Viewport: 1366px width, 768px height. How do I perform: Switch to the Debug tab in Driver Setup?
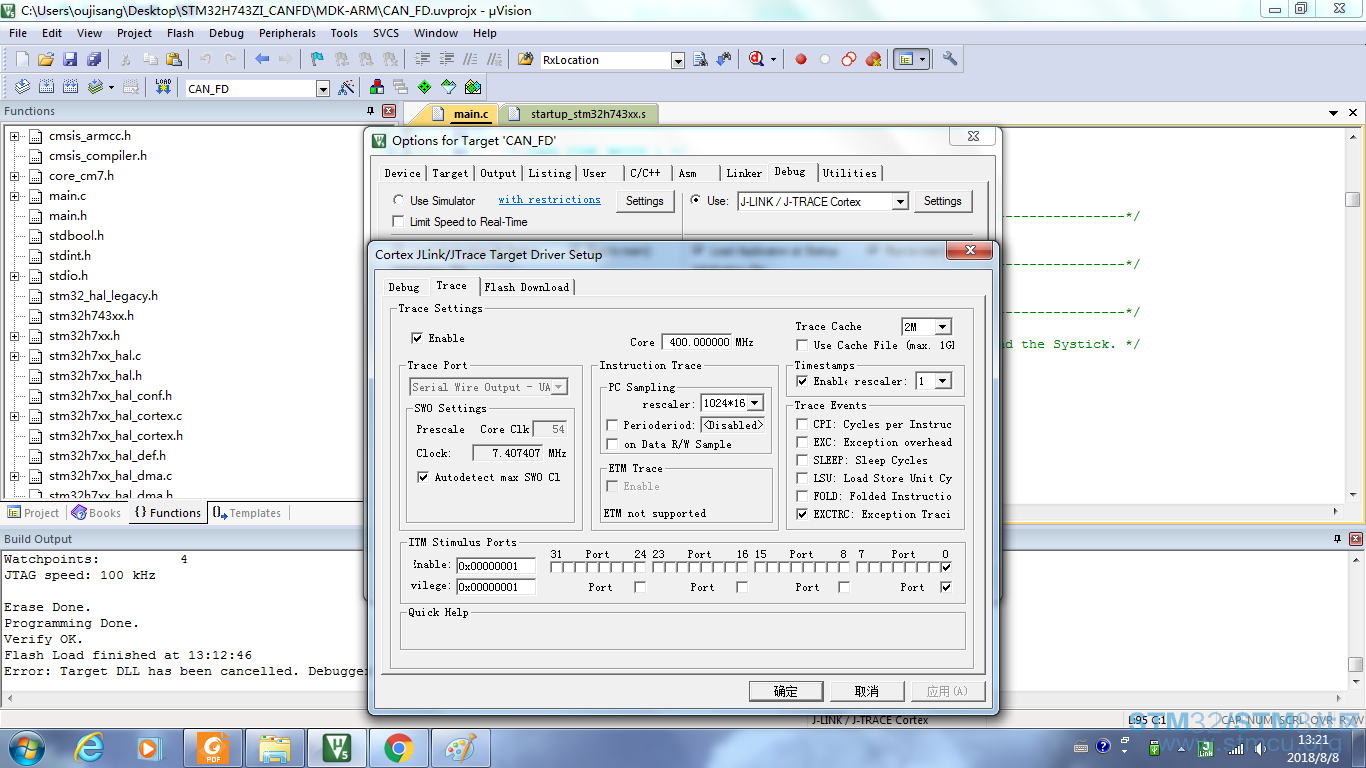coord(404,287)
